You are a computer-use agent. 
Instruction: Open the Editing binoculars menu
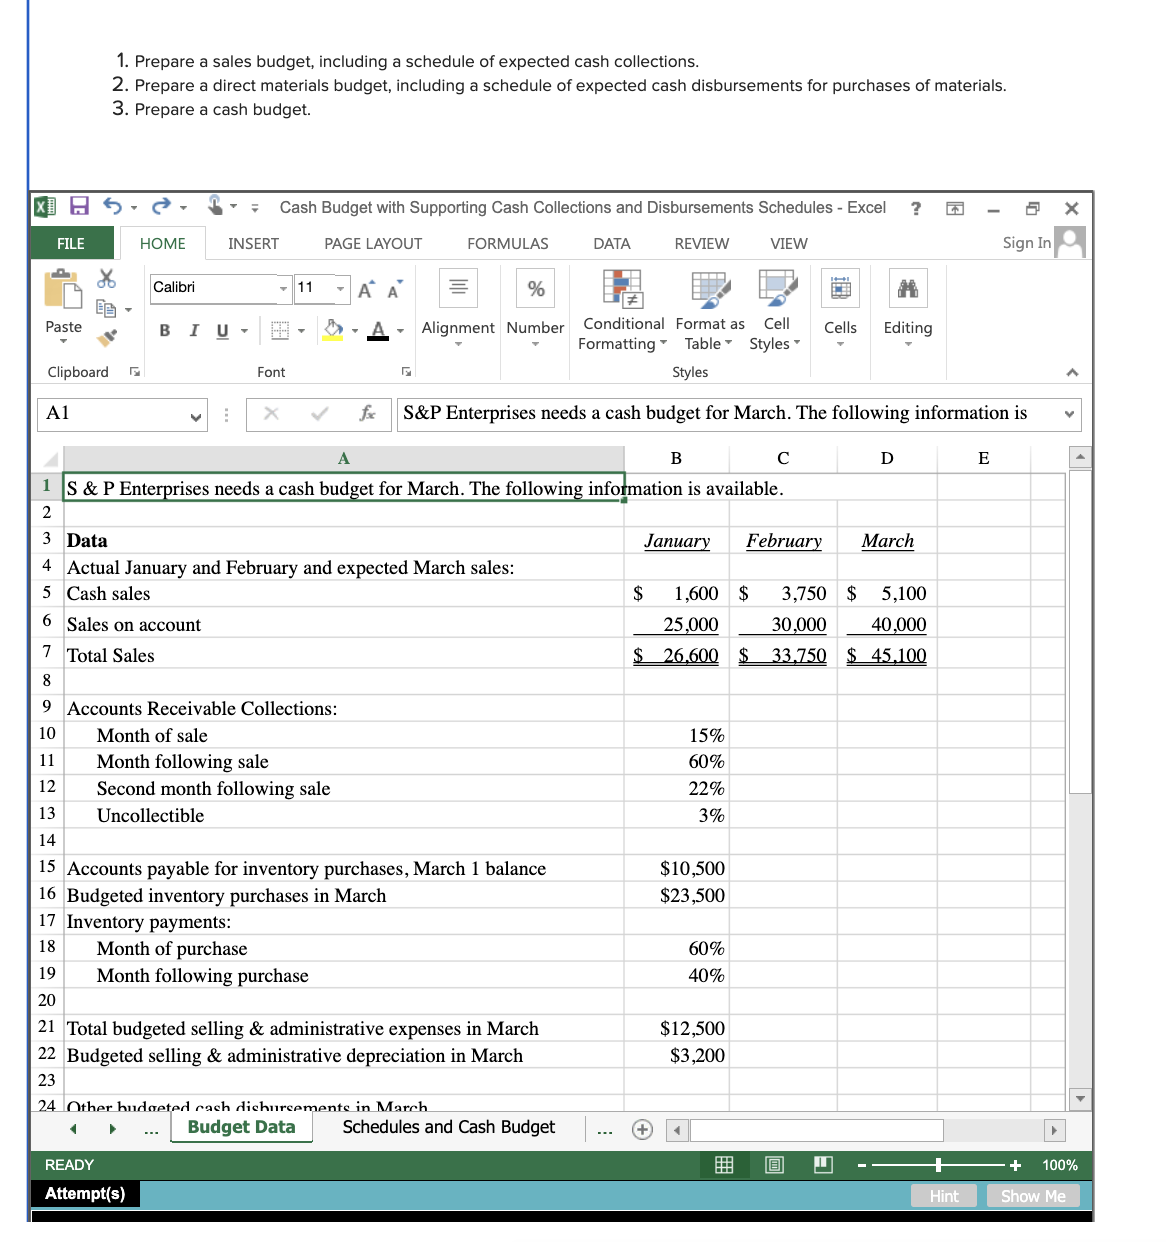pyautogui.click(x=908, y=308)
